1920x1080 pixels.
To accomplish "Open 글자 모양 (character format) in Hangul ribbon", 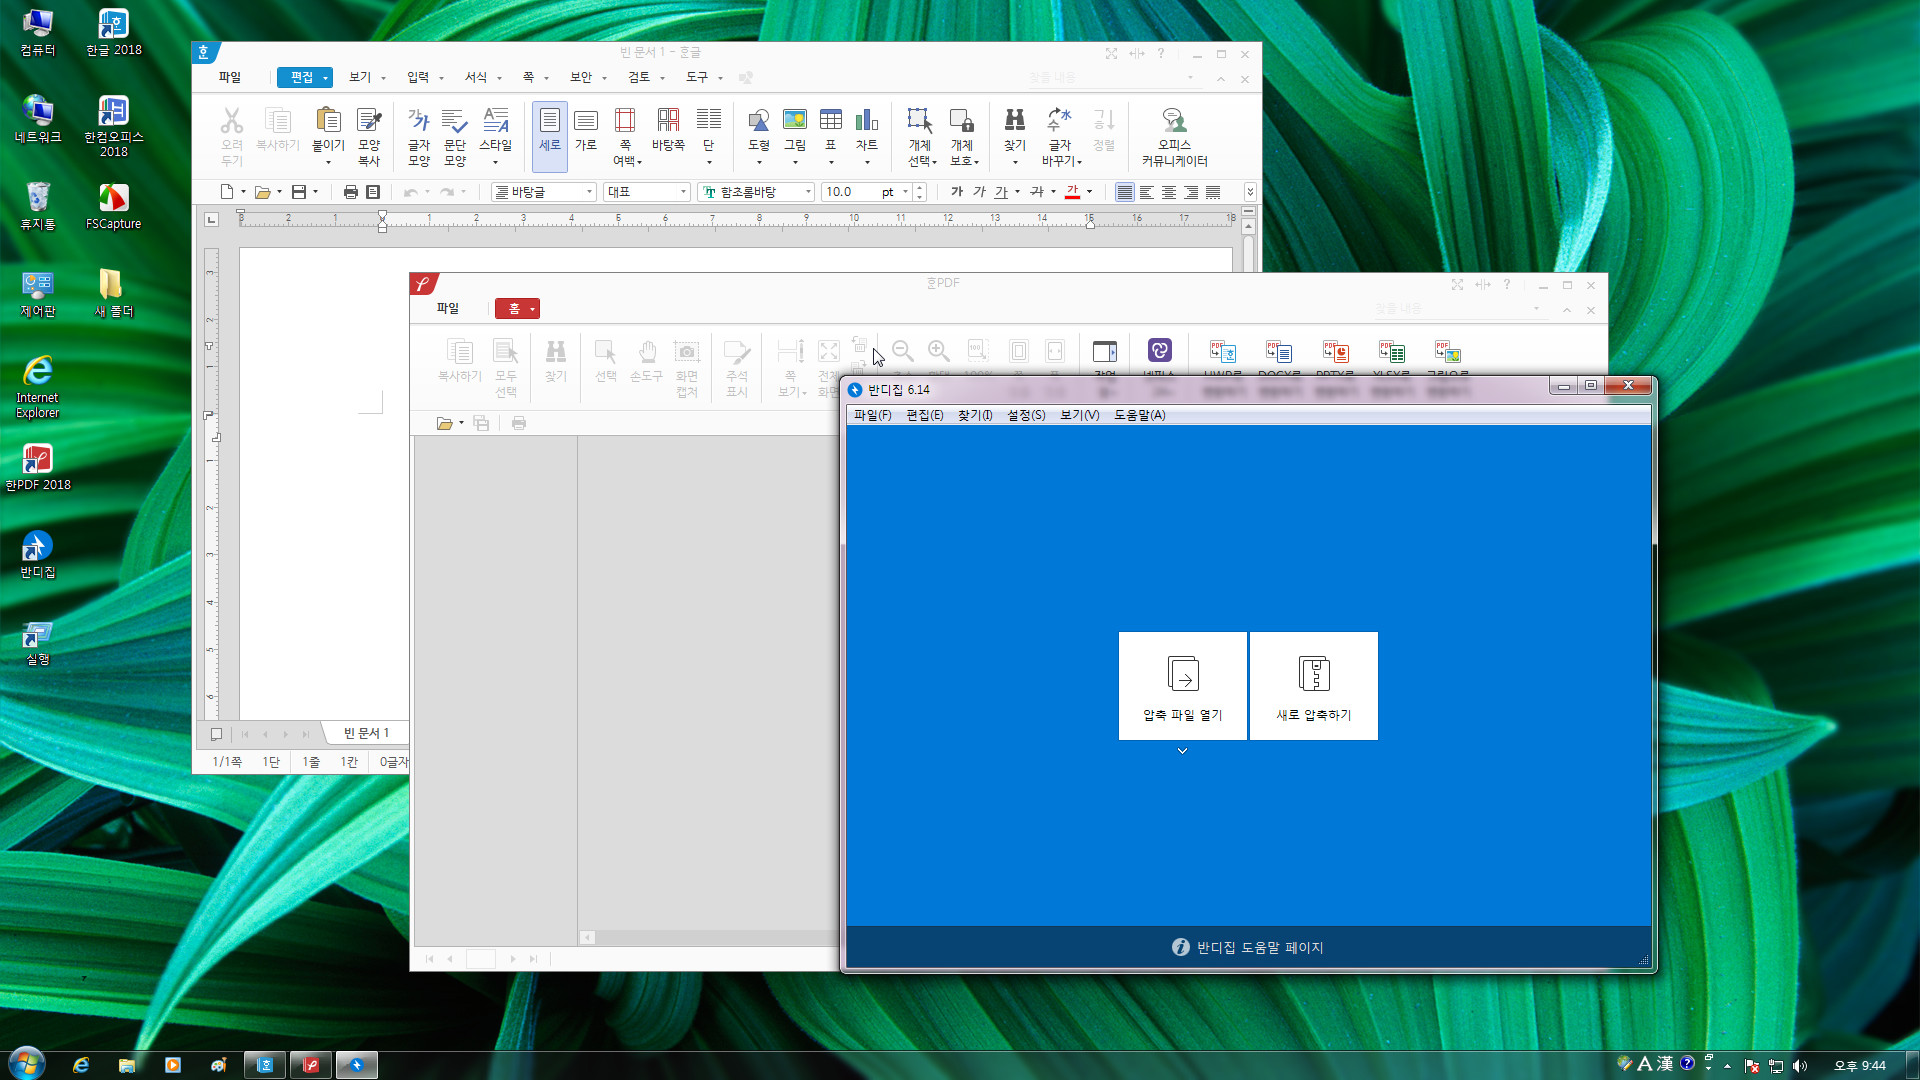I will click(419, 136).
